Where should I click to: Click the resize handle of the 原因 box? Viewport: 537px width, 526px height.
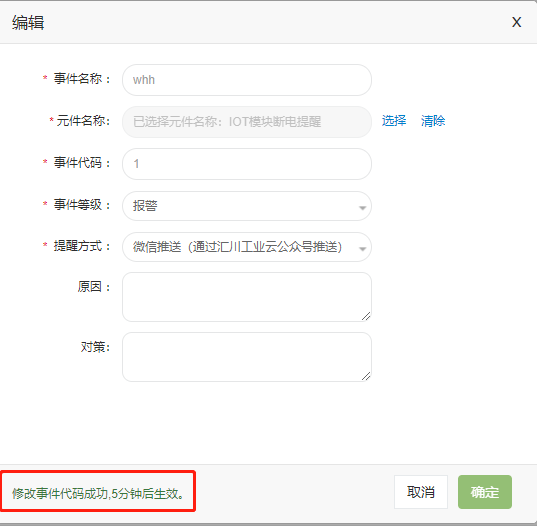click(366, 316)
